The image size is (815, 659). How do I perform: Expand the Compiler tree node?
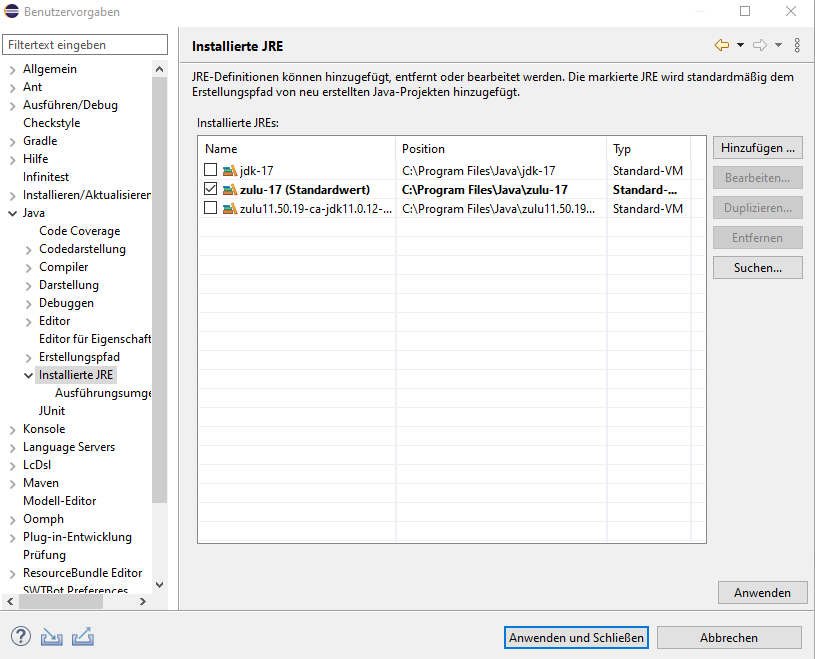pos(29,268)
